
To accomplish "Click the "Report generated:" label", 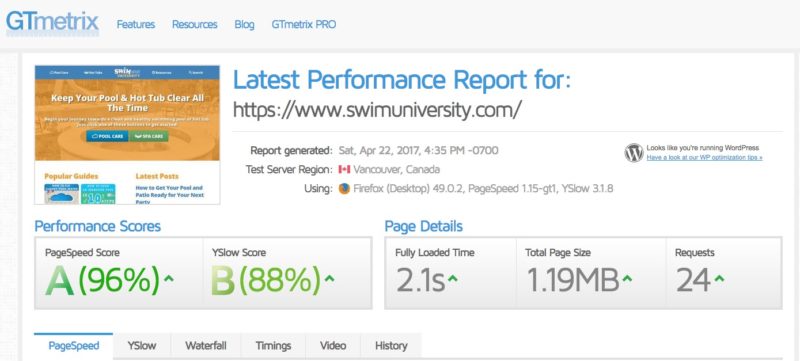I will 291,150.
